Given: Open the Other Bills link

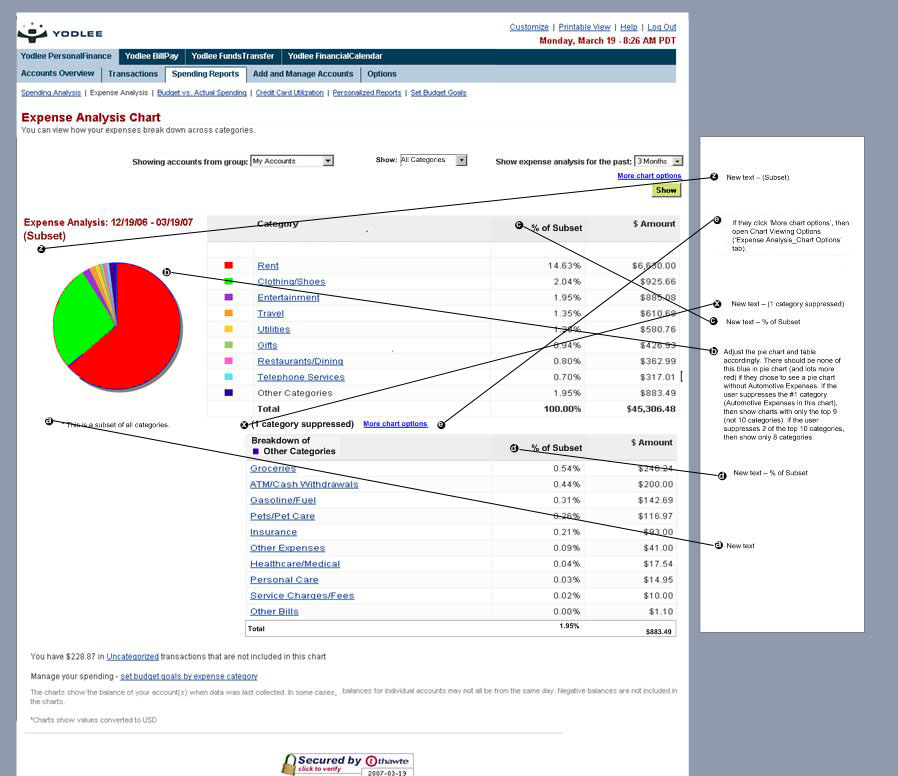Looking at the screenshot, I should 274,612.
